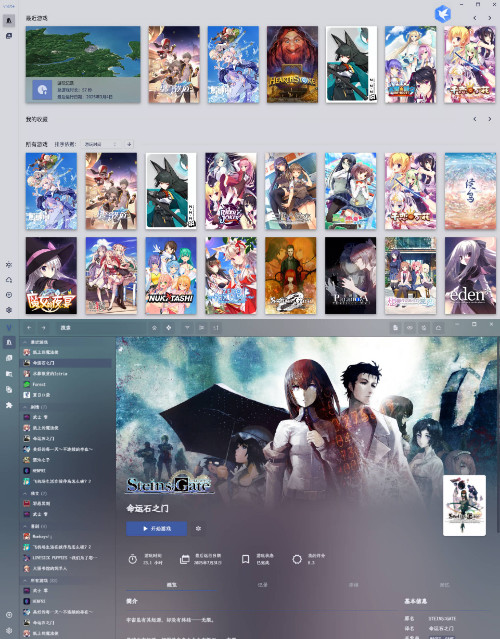Open the sort-by dropdown above all games

100,144
